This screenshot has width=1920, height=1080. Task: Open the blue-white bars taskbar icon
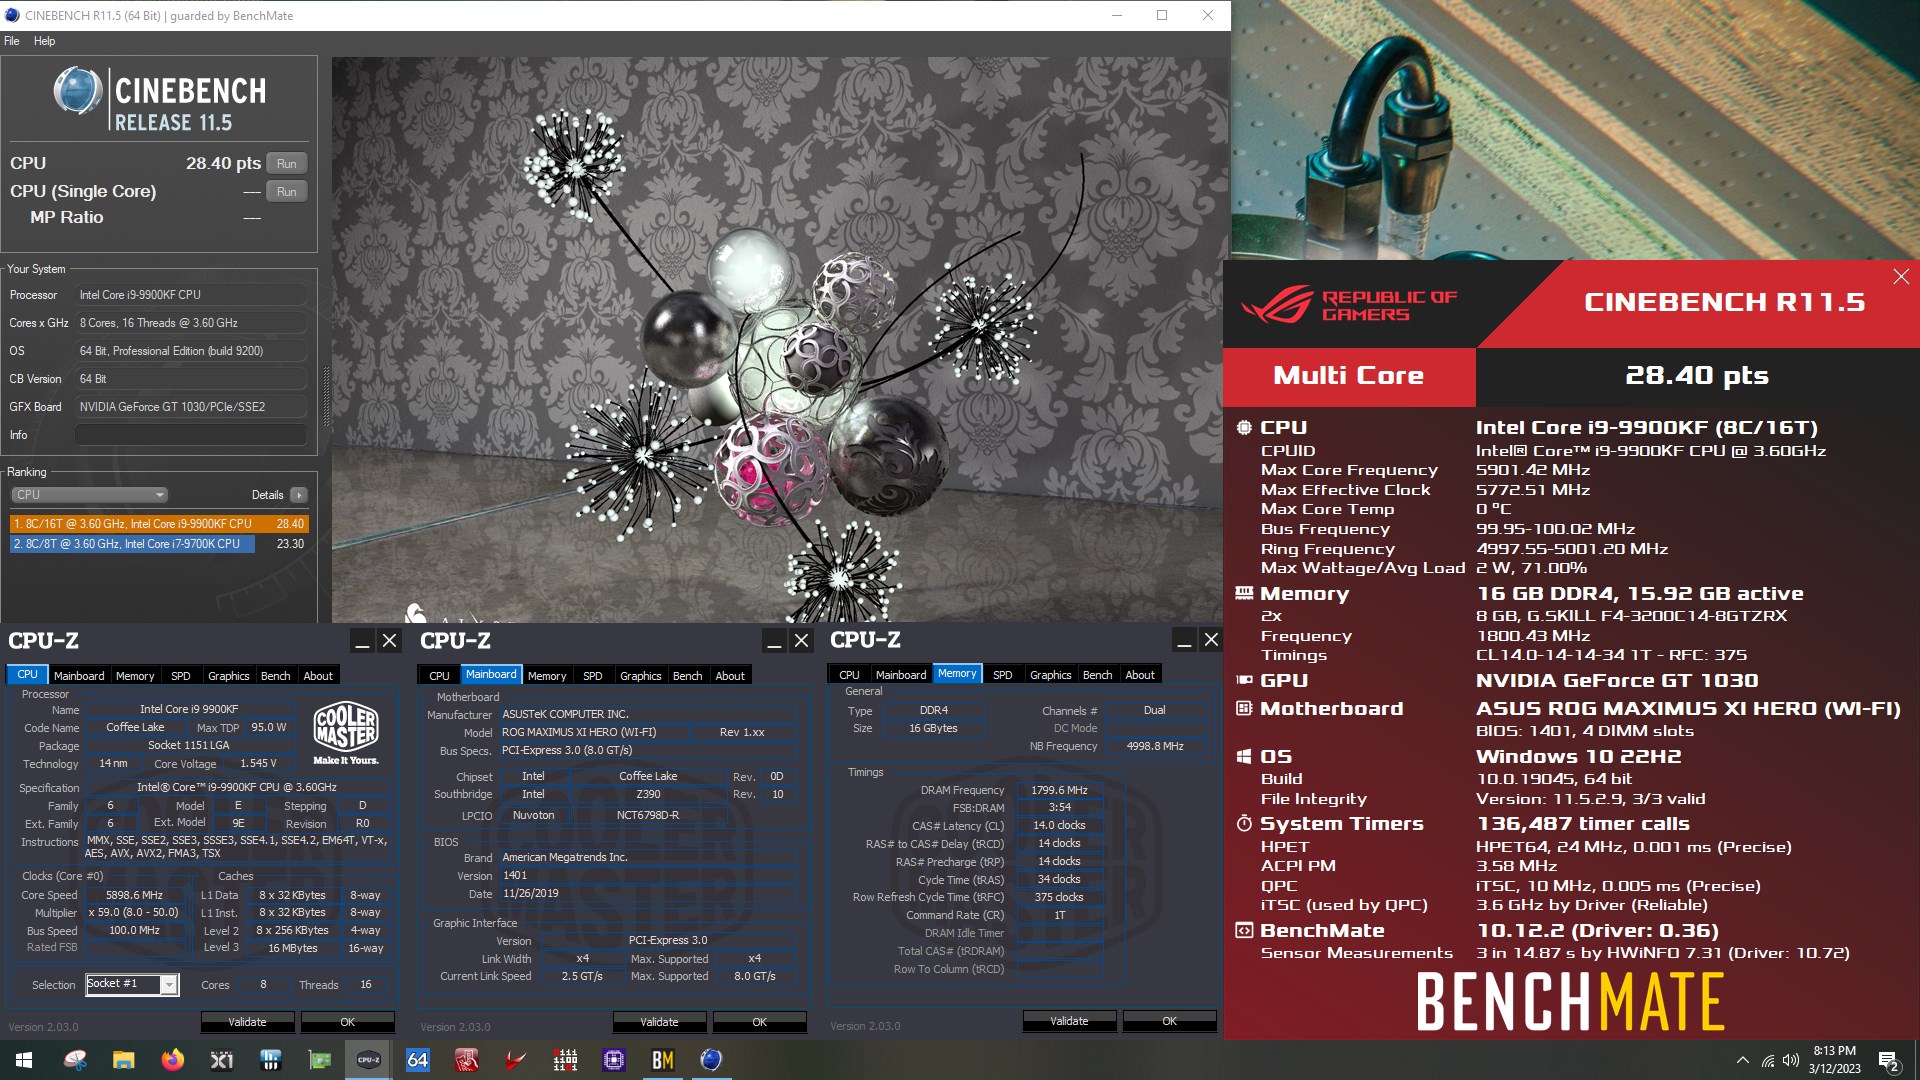[x=271, y=1060]
